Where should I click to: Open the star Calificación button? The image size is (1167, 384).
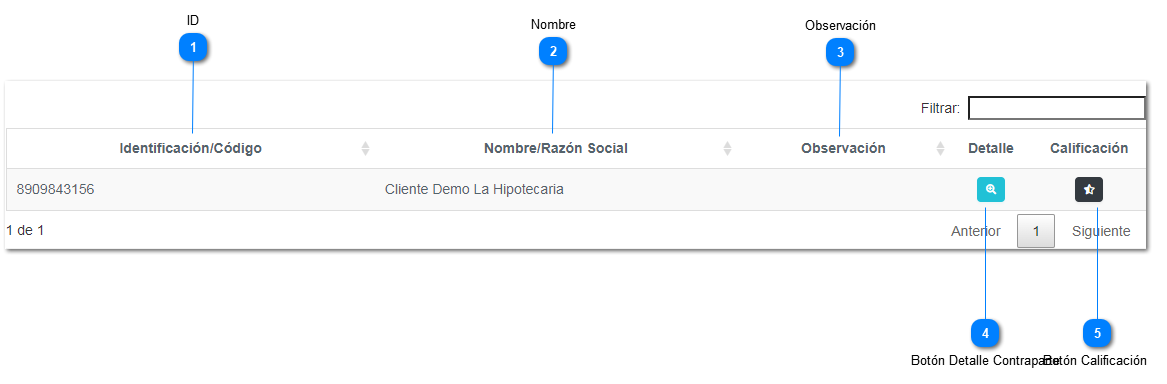tap(1089, 190)
